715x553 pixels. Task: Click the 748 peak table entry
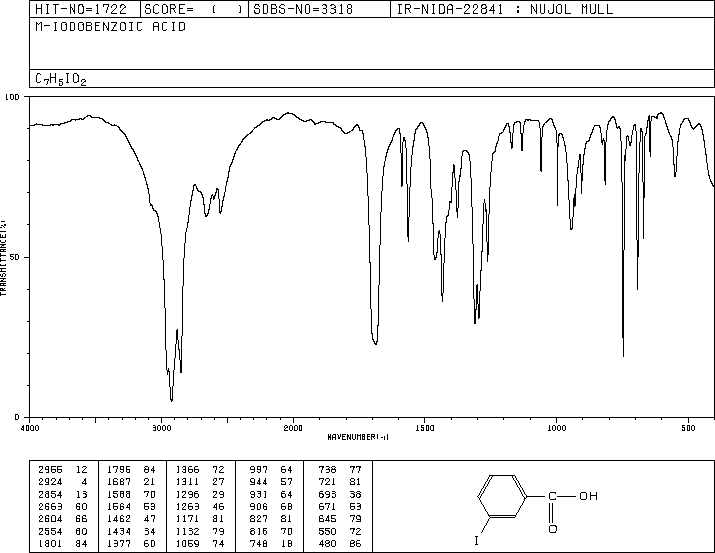[x=269, y=543]
